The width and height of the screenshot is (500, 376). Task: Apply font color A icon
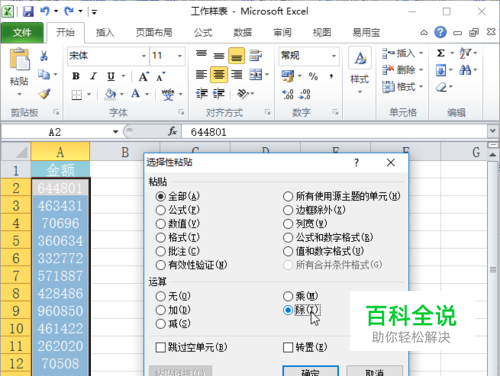tap(136, 94)
